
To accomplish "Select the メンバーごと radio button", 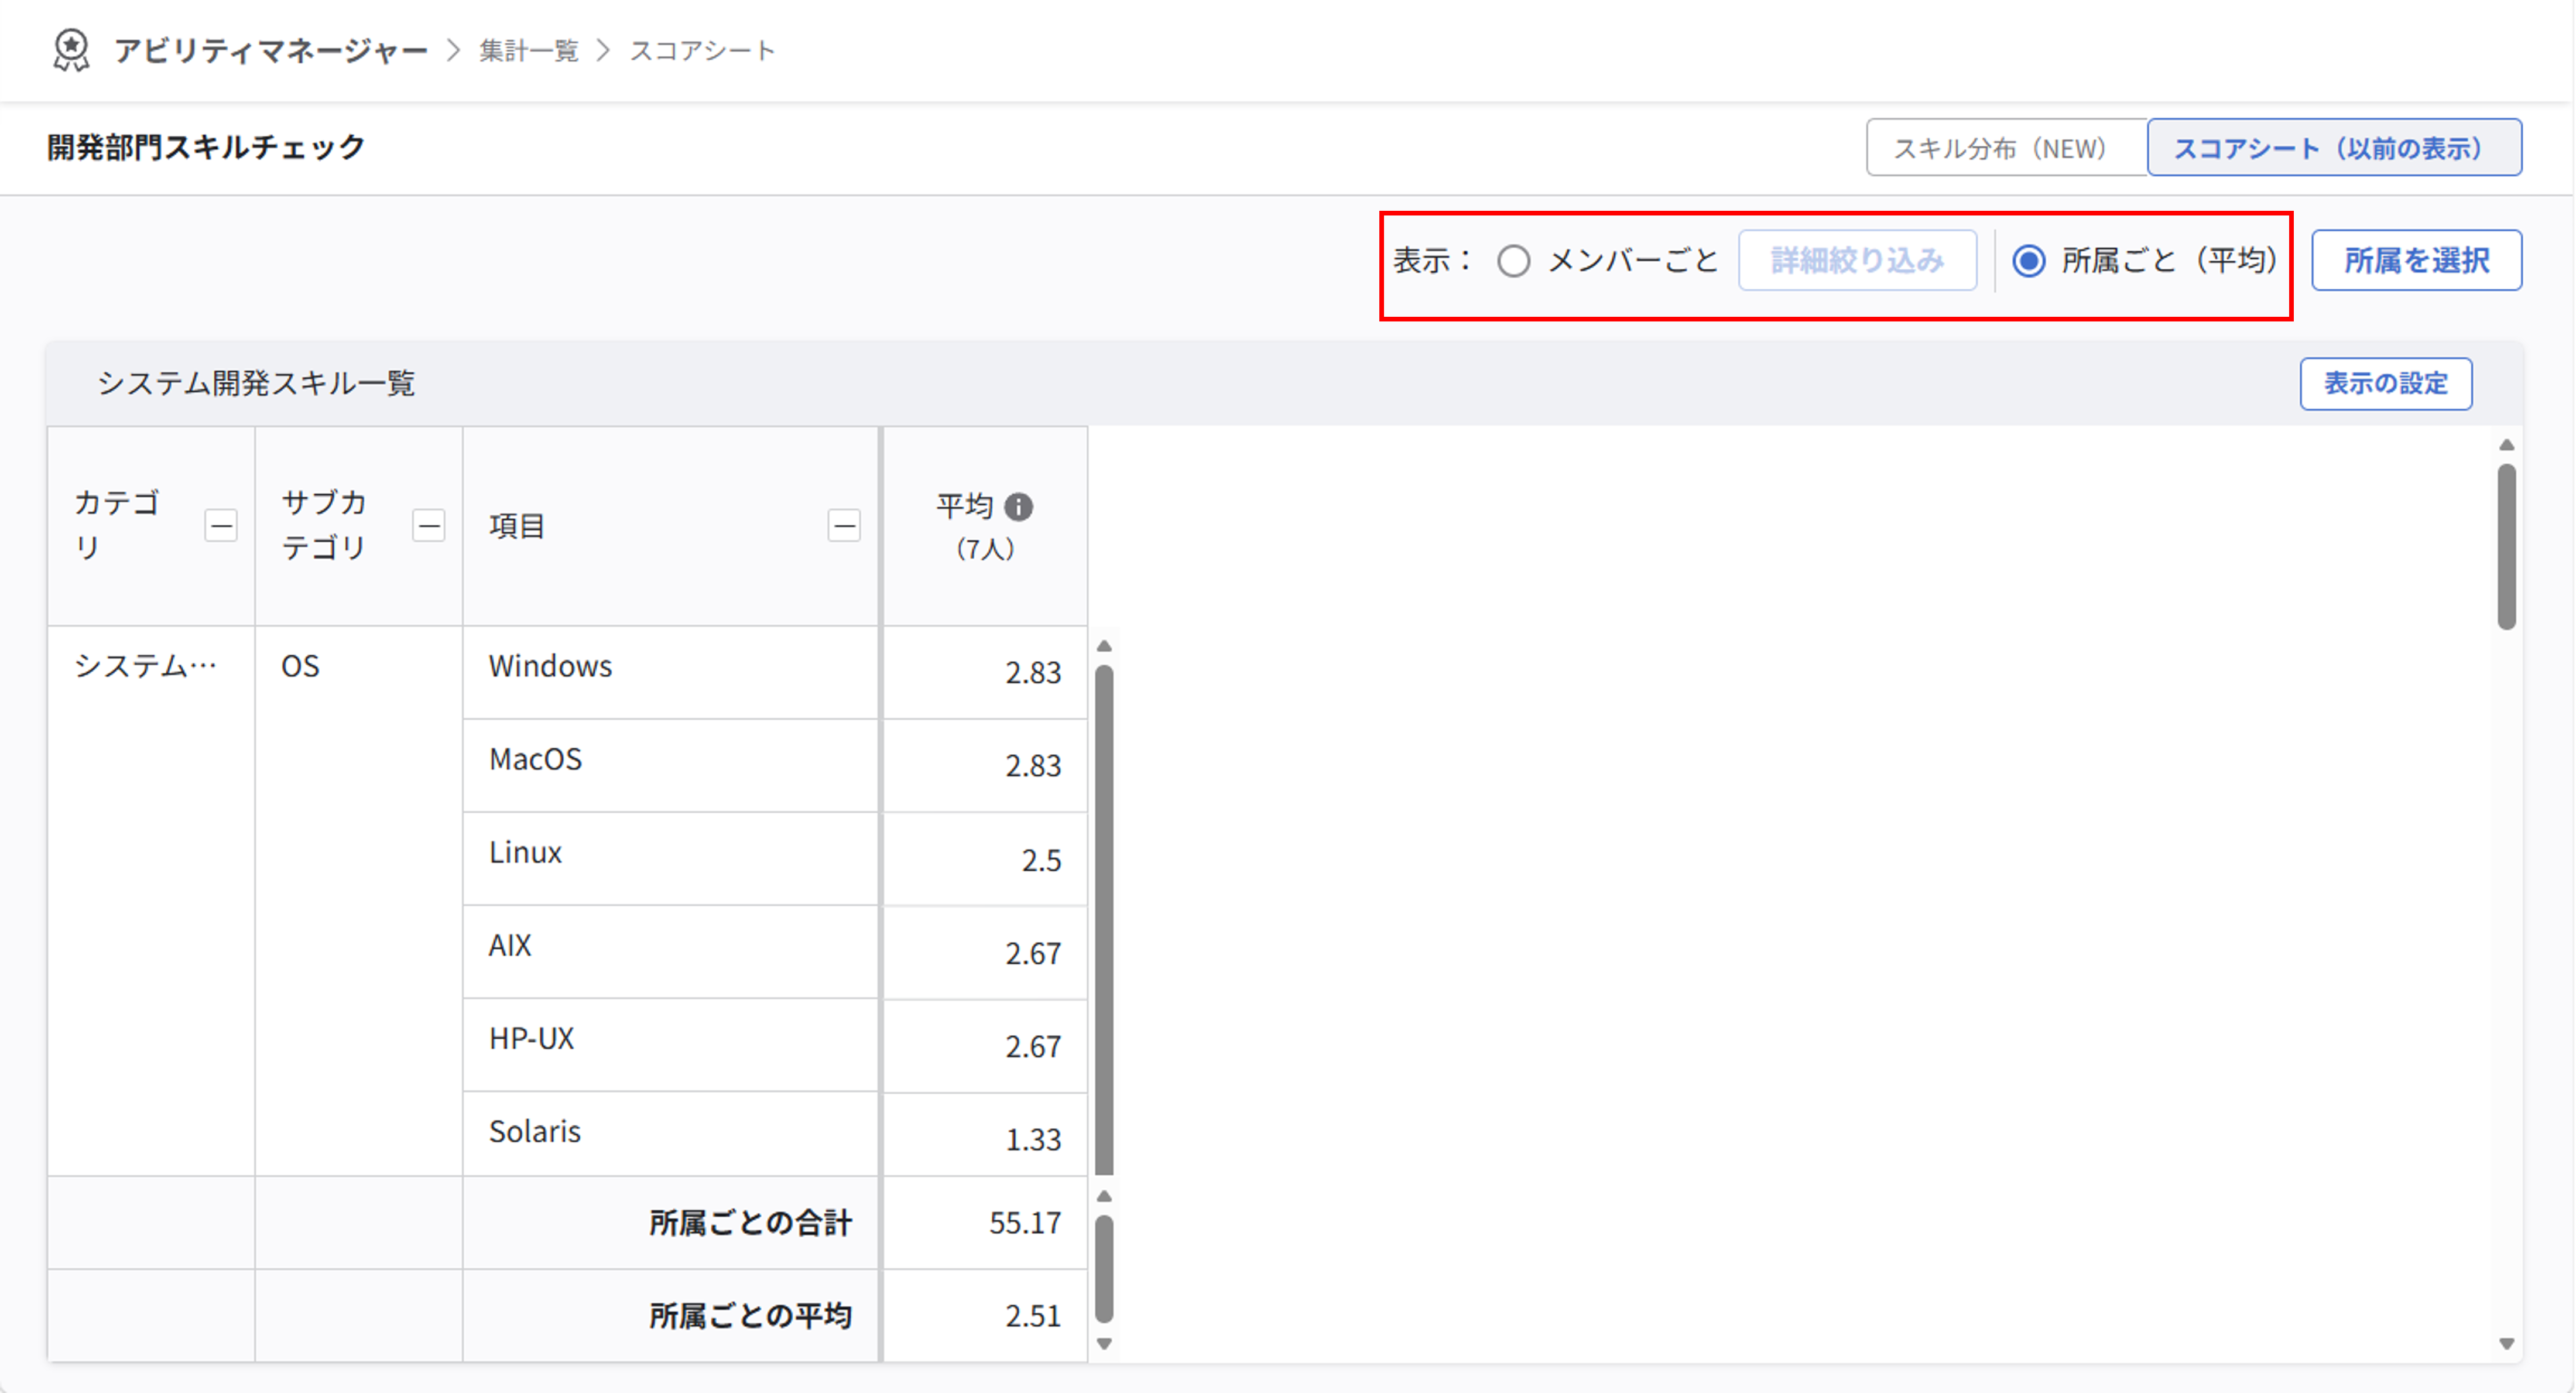I will pyautogui.click(x=1513, y=261).
